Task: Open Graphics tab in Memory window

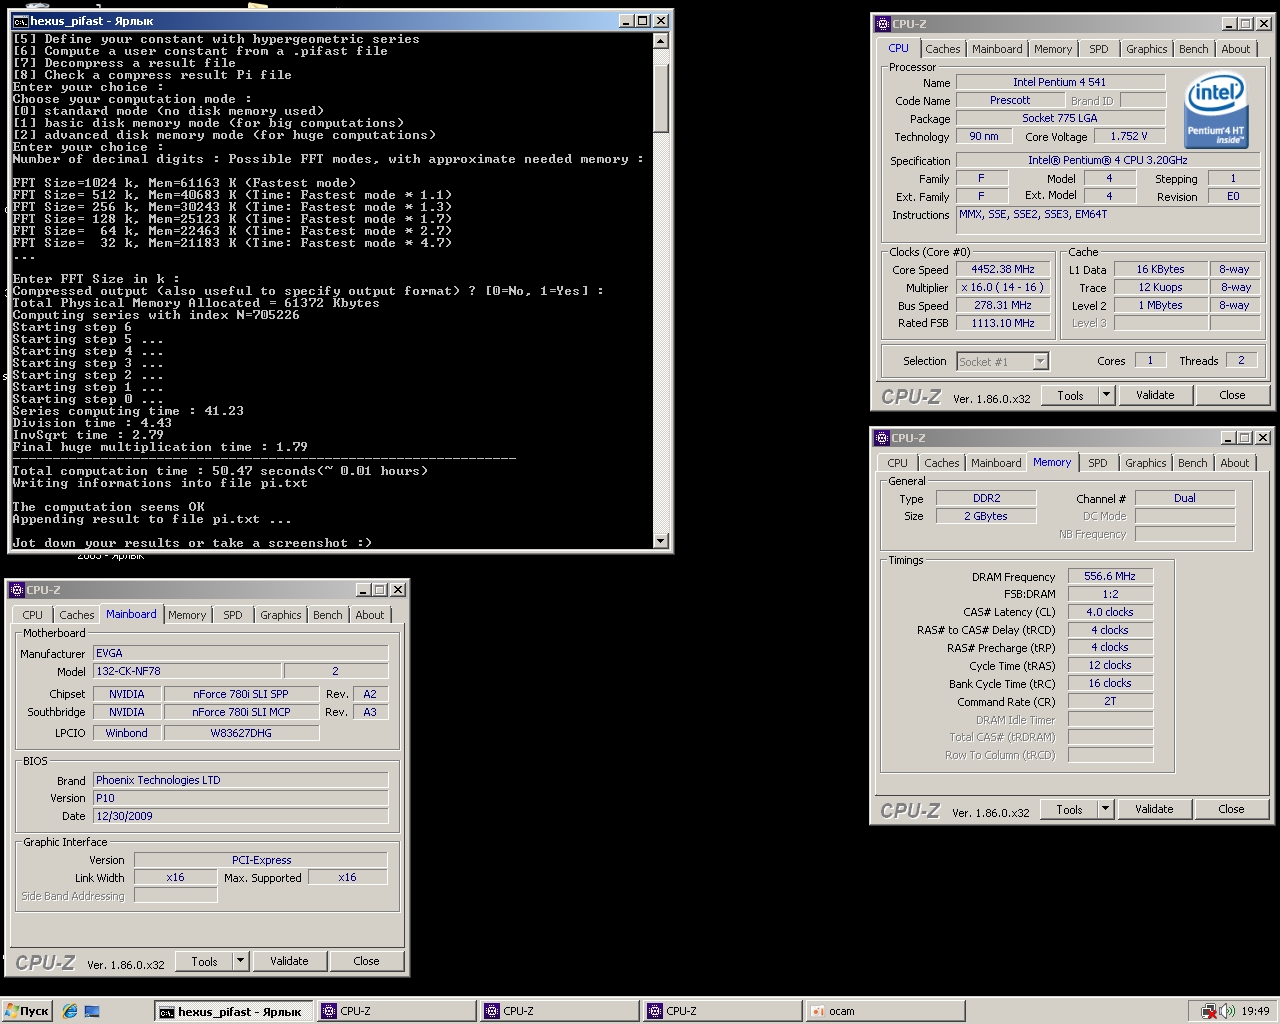Action: (1145, 463)
